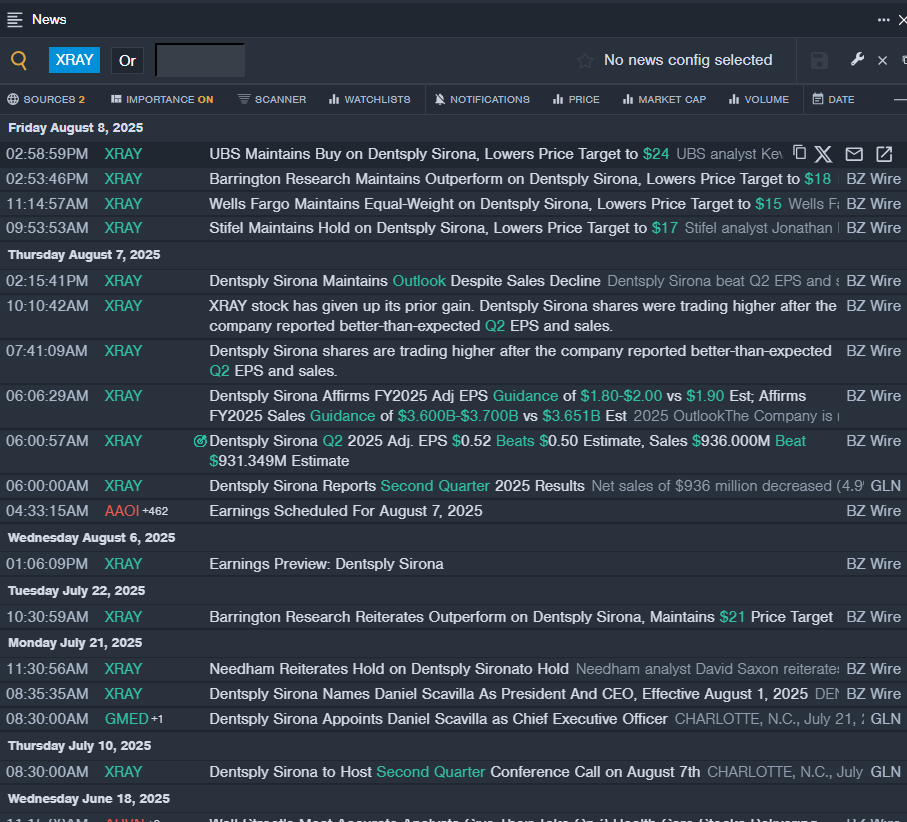The height and width of the screenshot is (822, 907).
Task: Open the Price filter
Action: point(576,99)
